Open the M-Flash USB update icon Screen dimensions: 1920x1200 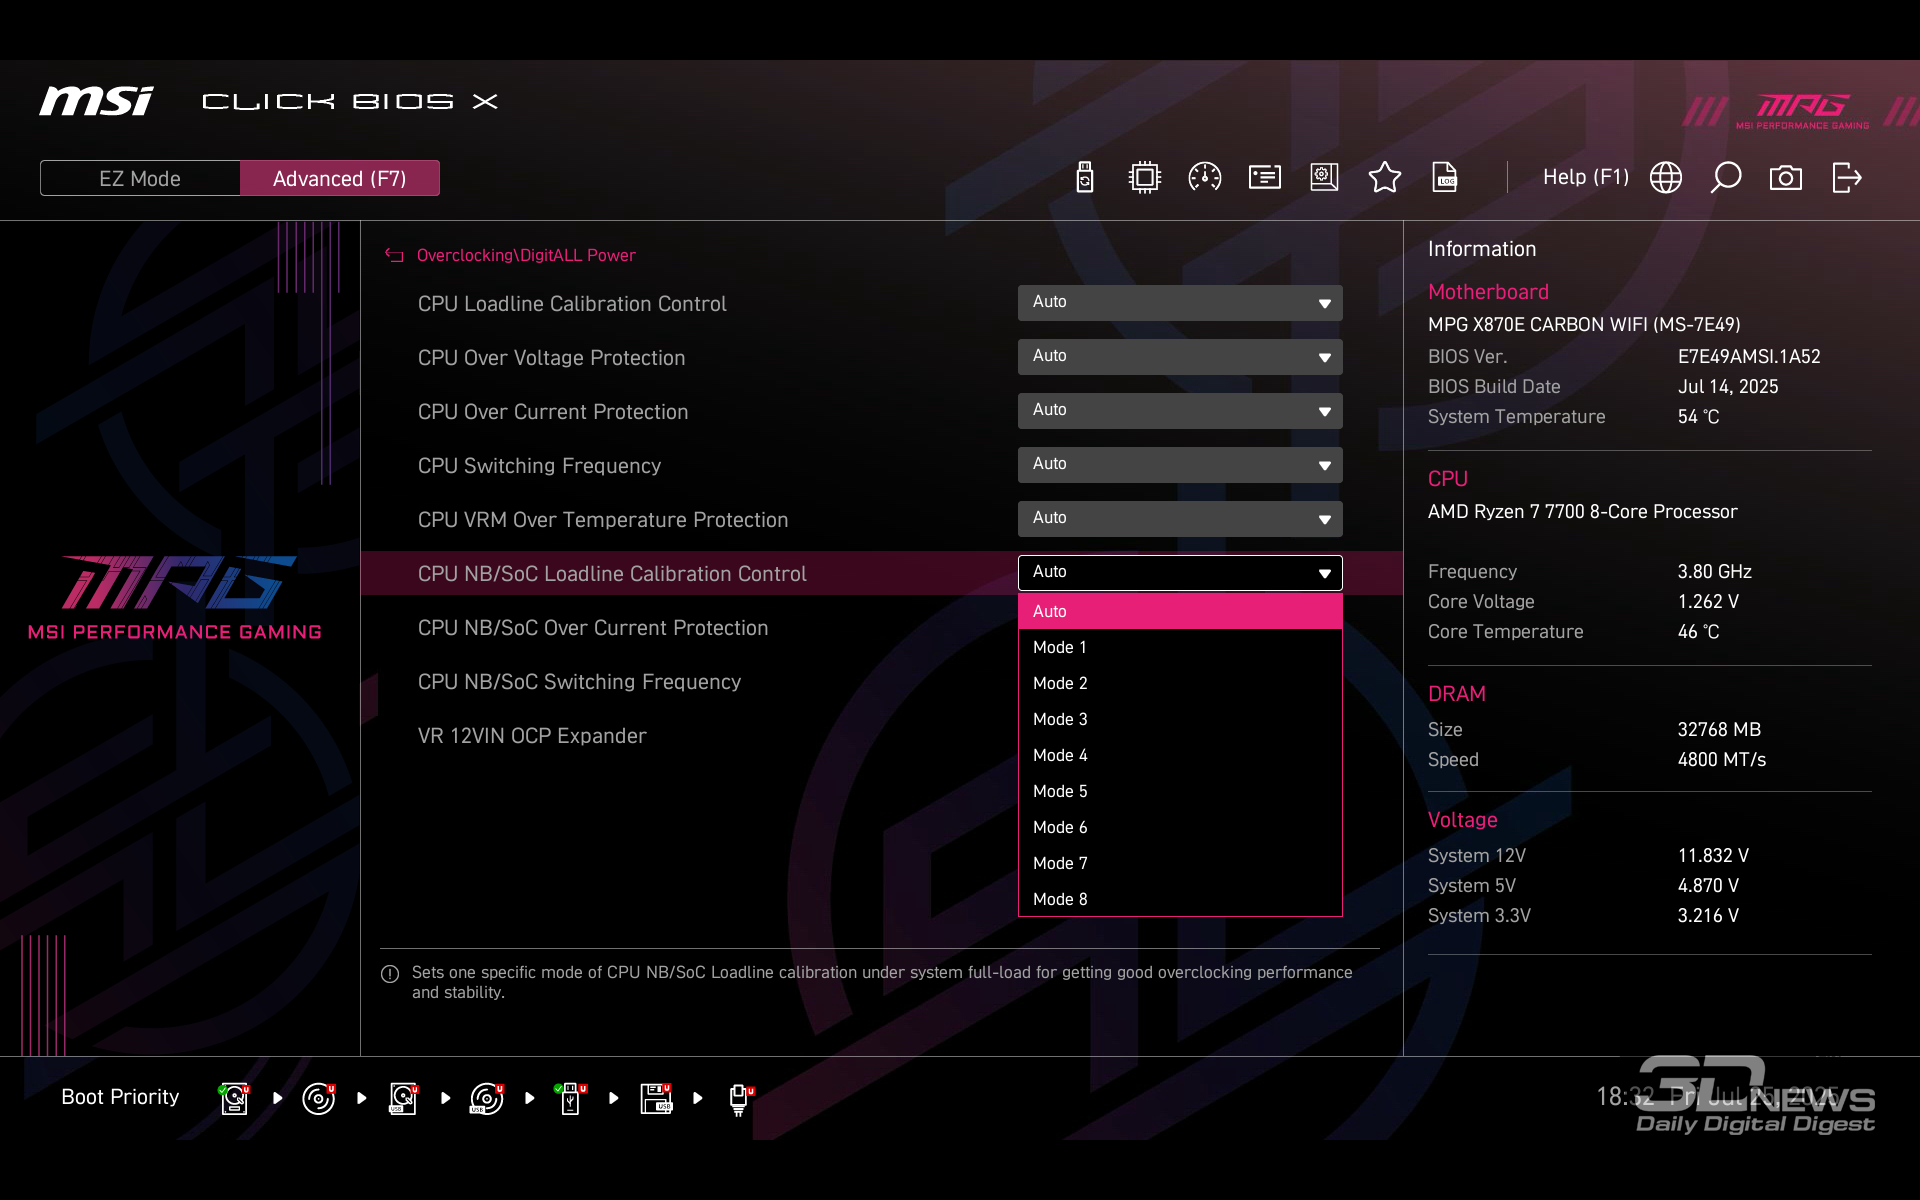[x=1085, y=178]
